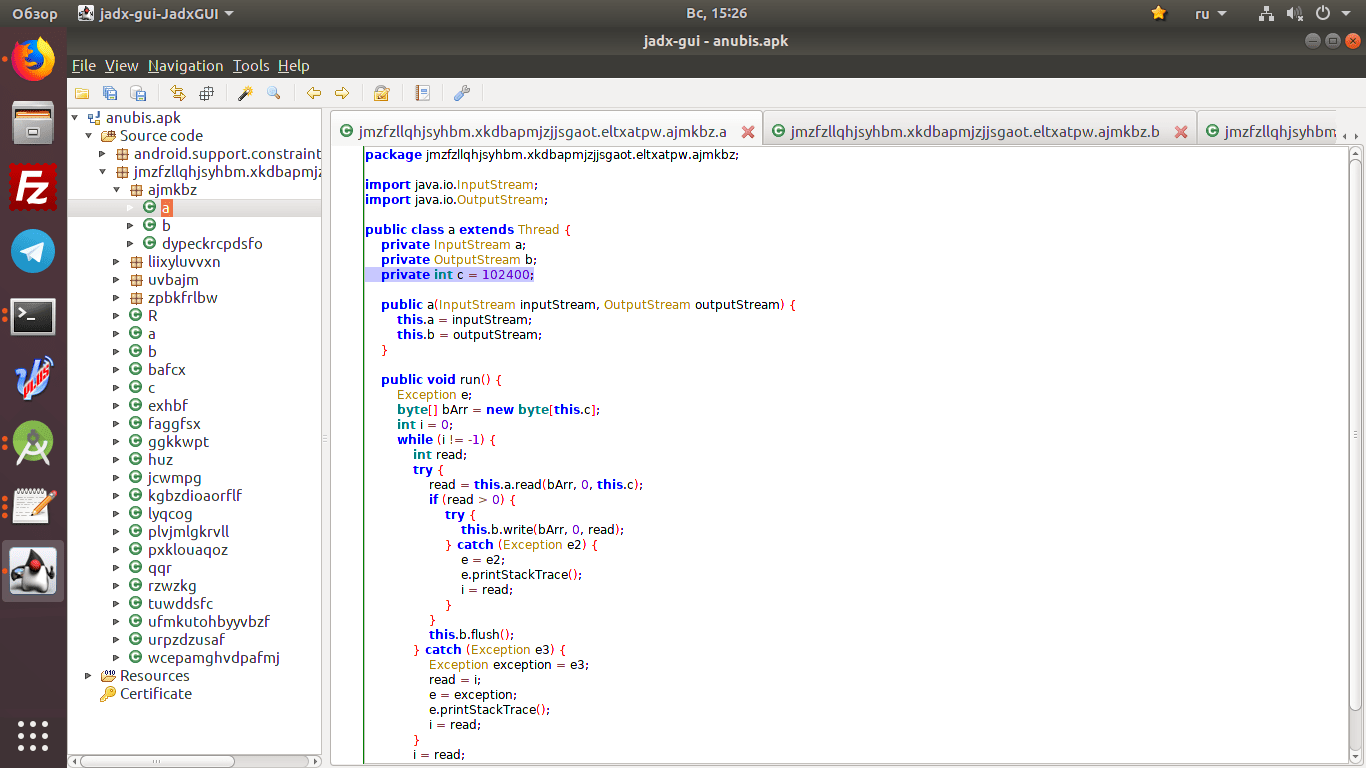Collapse the ajmkbz package node
1366x768 pixels.
pyautogui.click(x=117, y=190)
